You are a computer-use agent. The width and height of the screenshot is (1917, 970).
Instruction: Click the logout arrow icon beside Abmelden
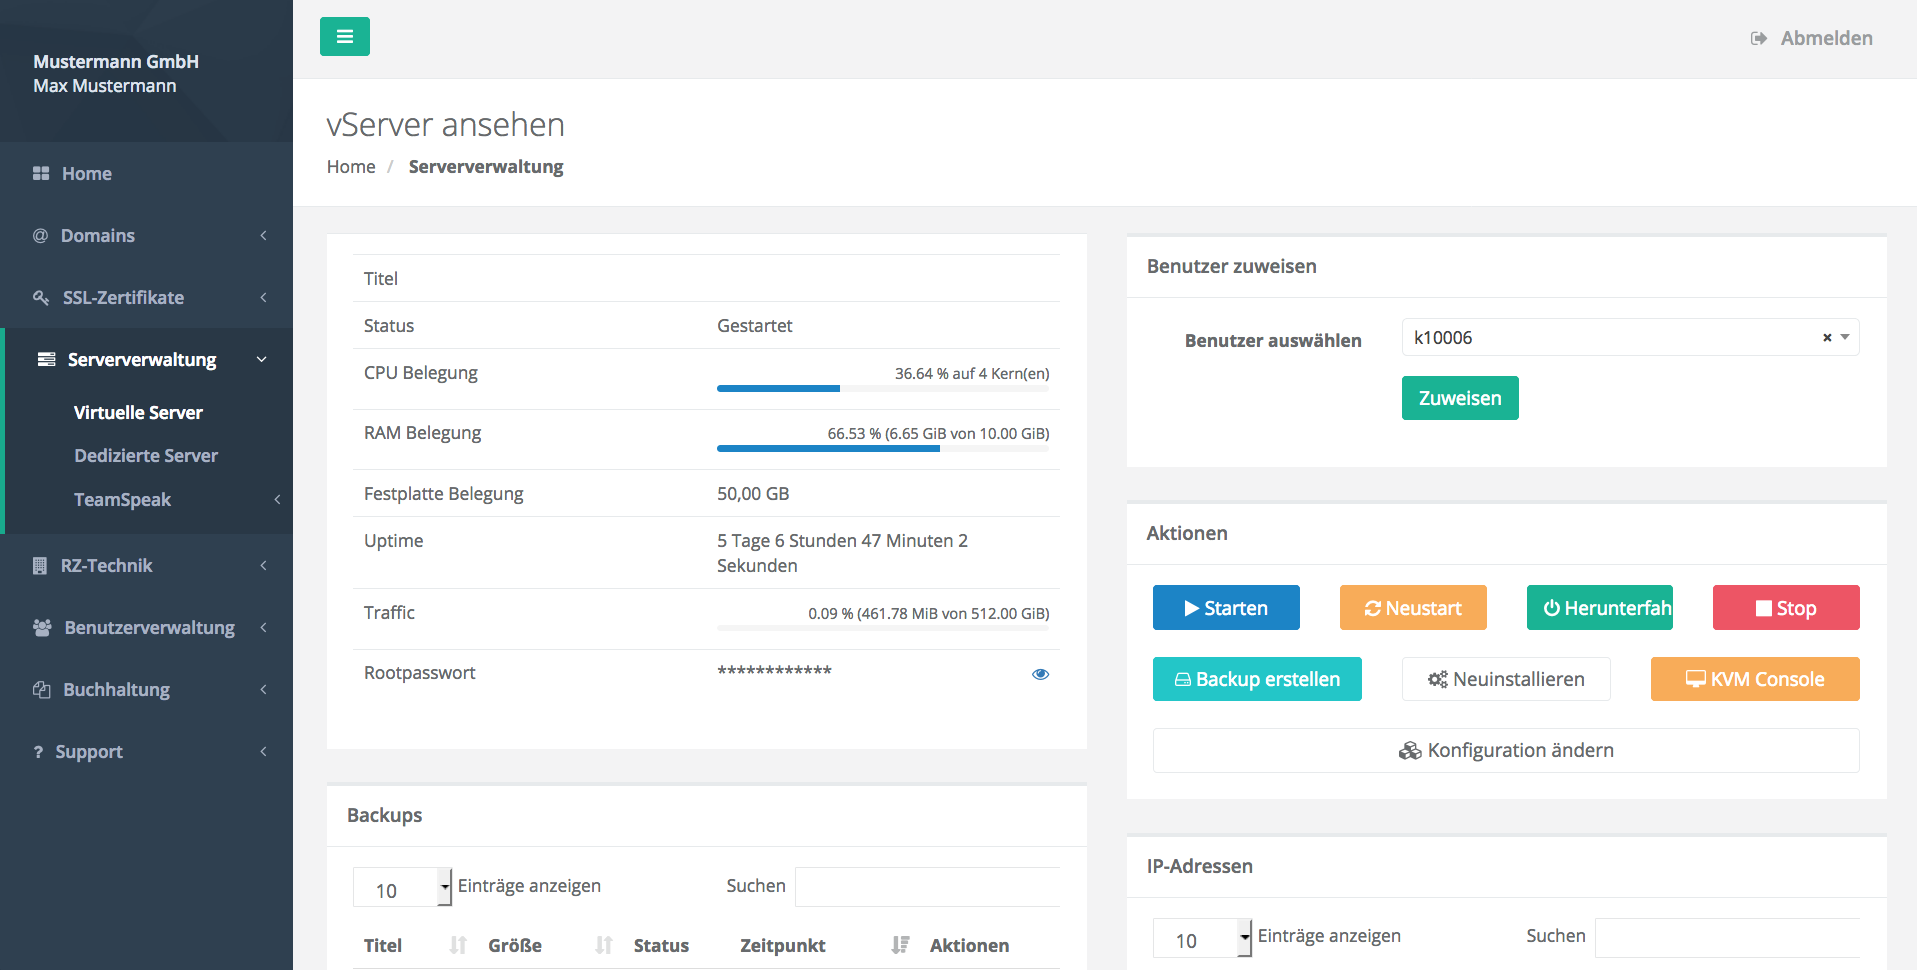pos(1759,38)
